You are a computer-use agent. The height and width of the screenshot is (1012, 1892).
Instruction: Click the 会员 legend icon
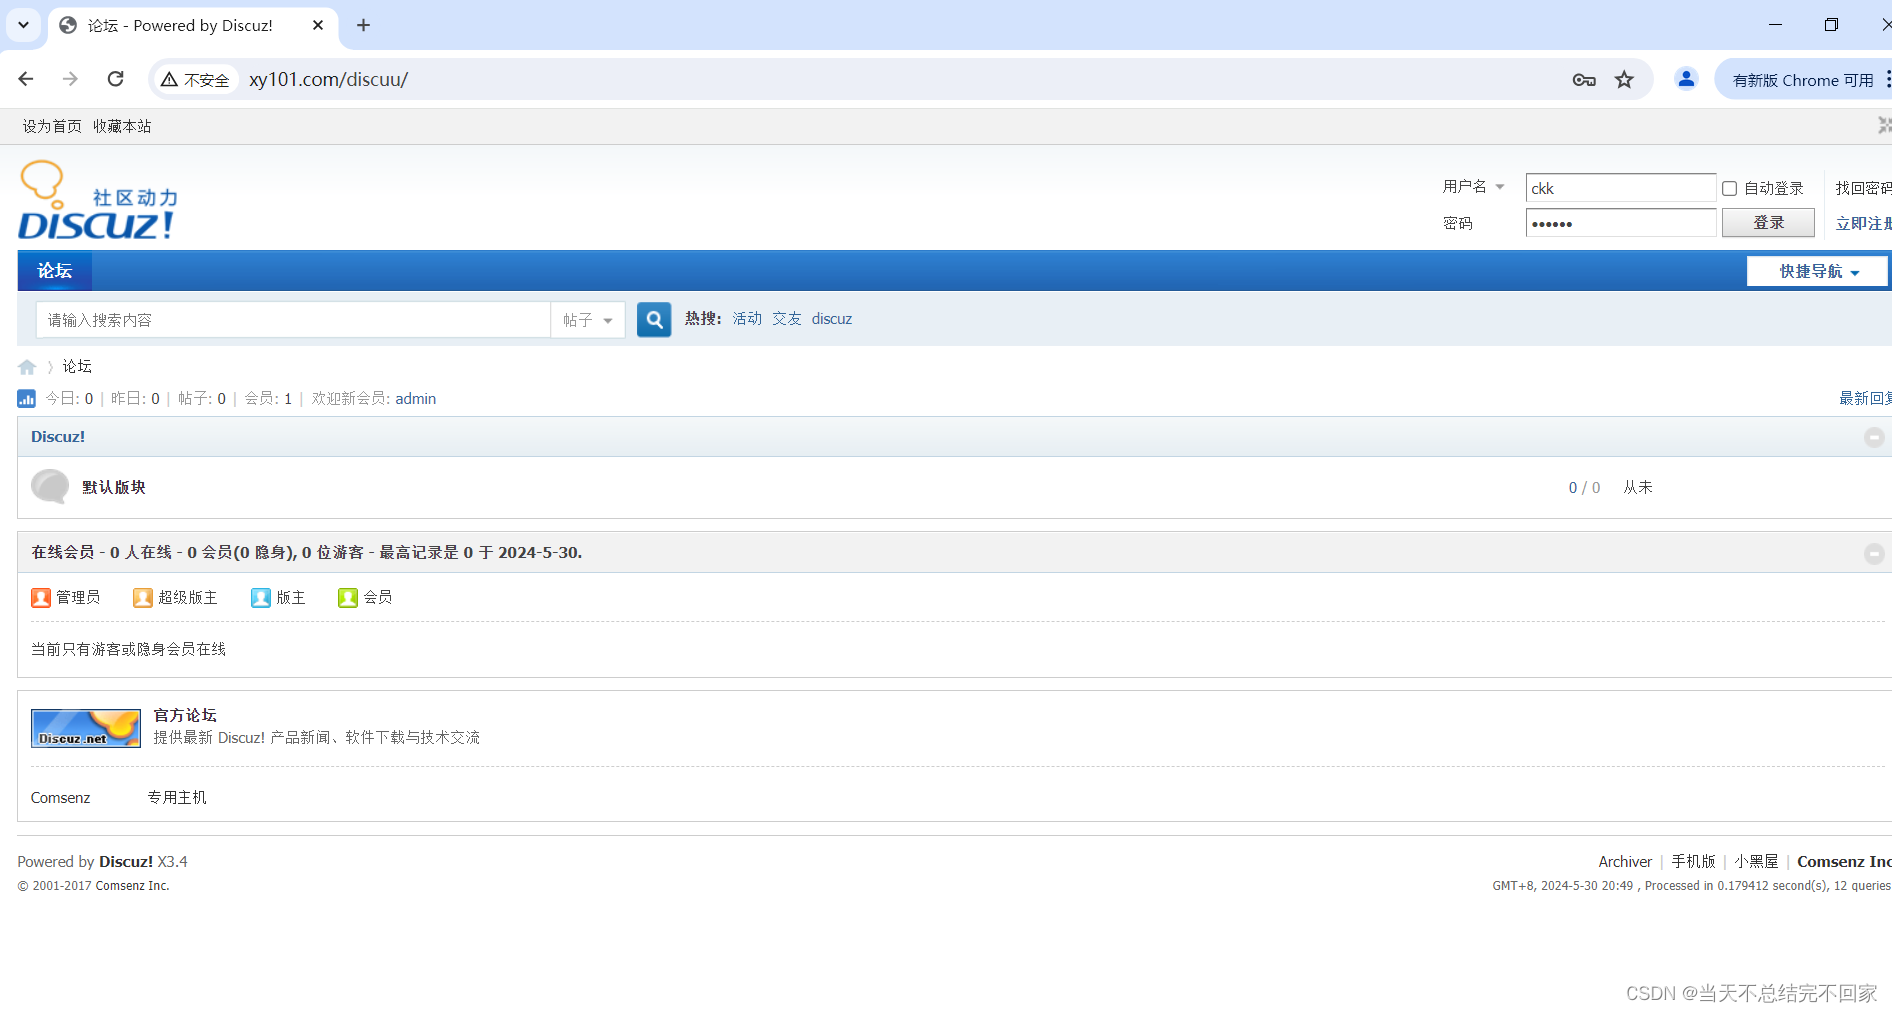(x=348, y=598)
